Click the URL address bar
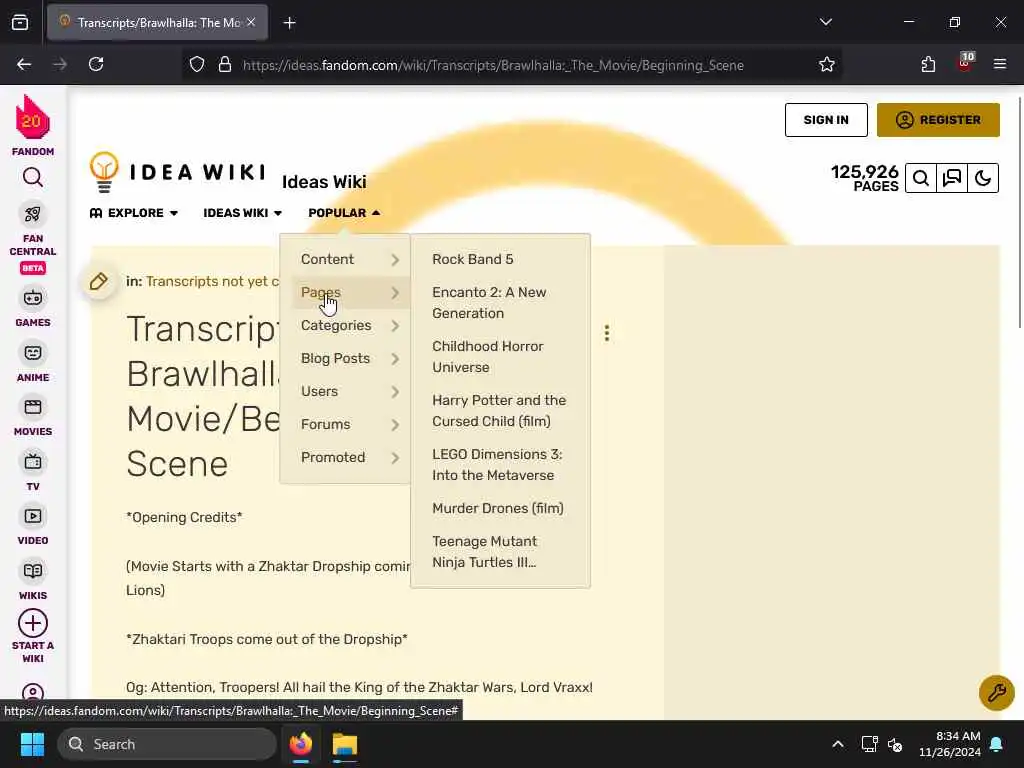The image size is (1024, 768). pyautogui.click(x=493, y=65)
